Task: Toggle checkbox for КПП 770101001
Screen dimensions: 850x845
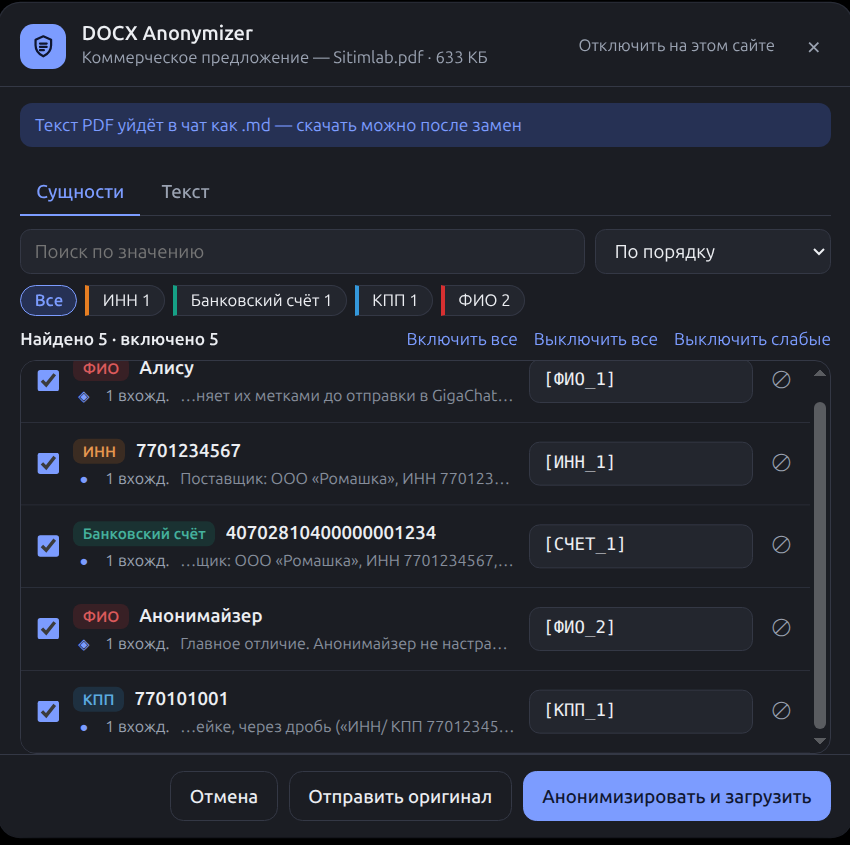Action: (48, 711)
